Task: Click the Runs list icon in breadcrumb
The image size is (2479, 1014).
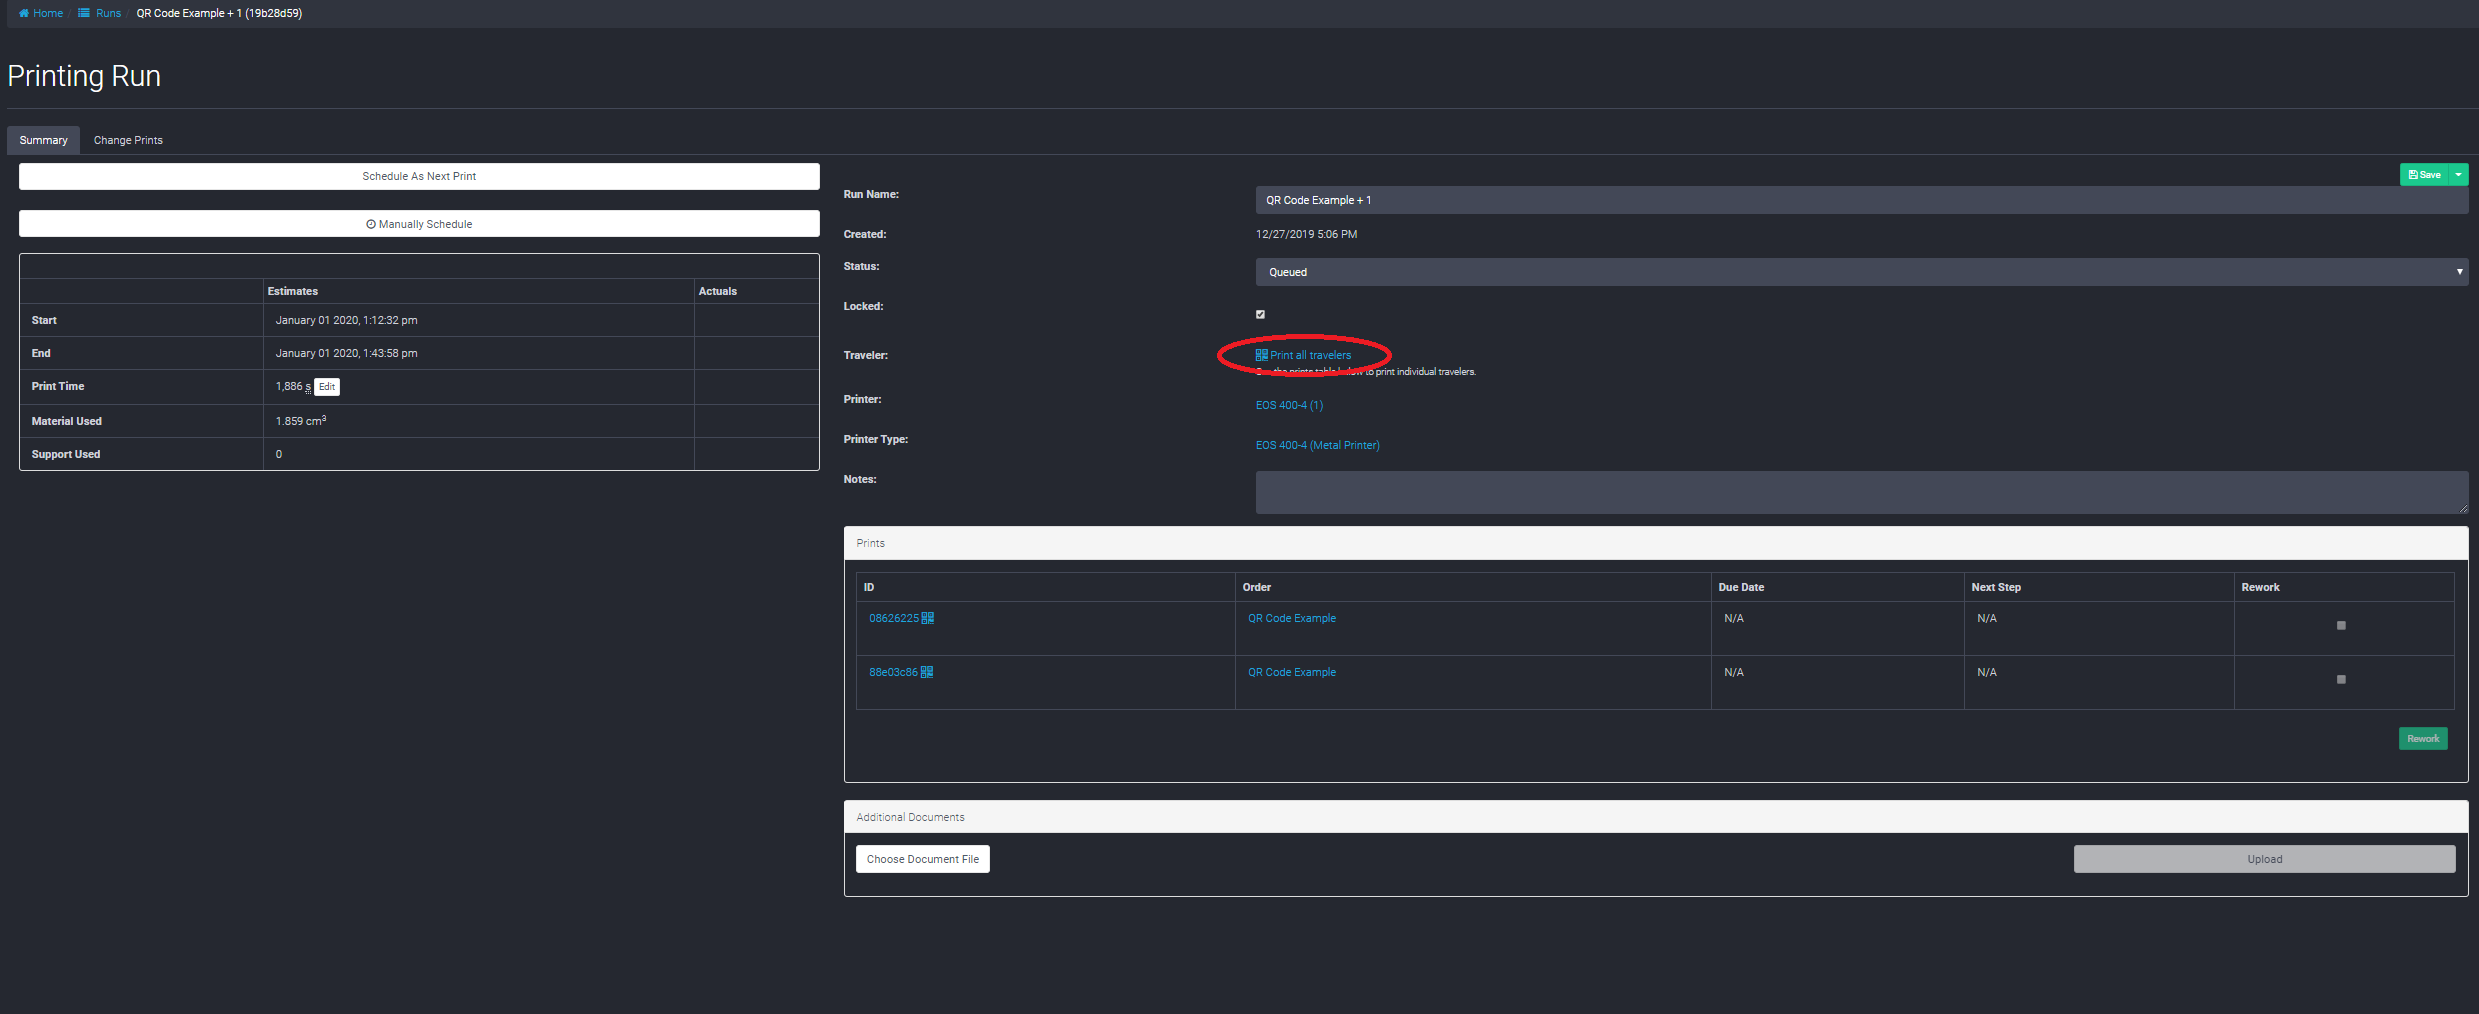Action: coord(84,13)
